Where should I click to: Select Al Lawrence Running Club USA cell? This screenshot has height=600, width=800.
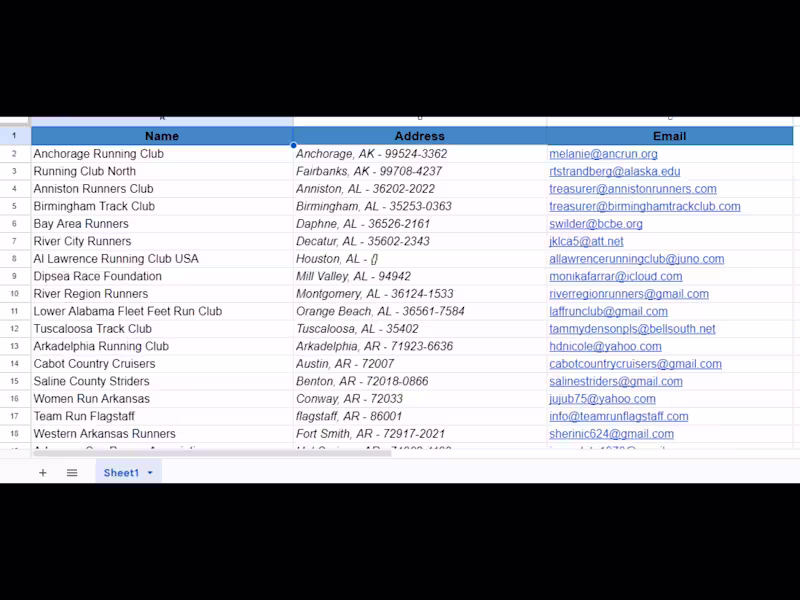pos(162,259)
